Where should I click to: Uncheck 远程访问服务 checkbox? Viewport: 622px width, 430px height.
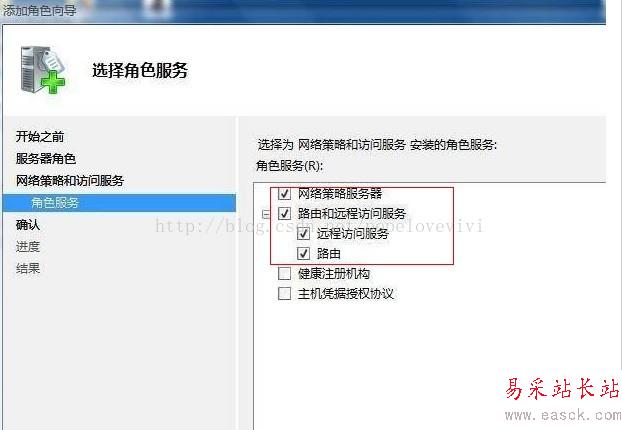[303, 234]
